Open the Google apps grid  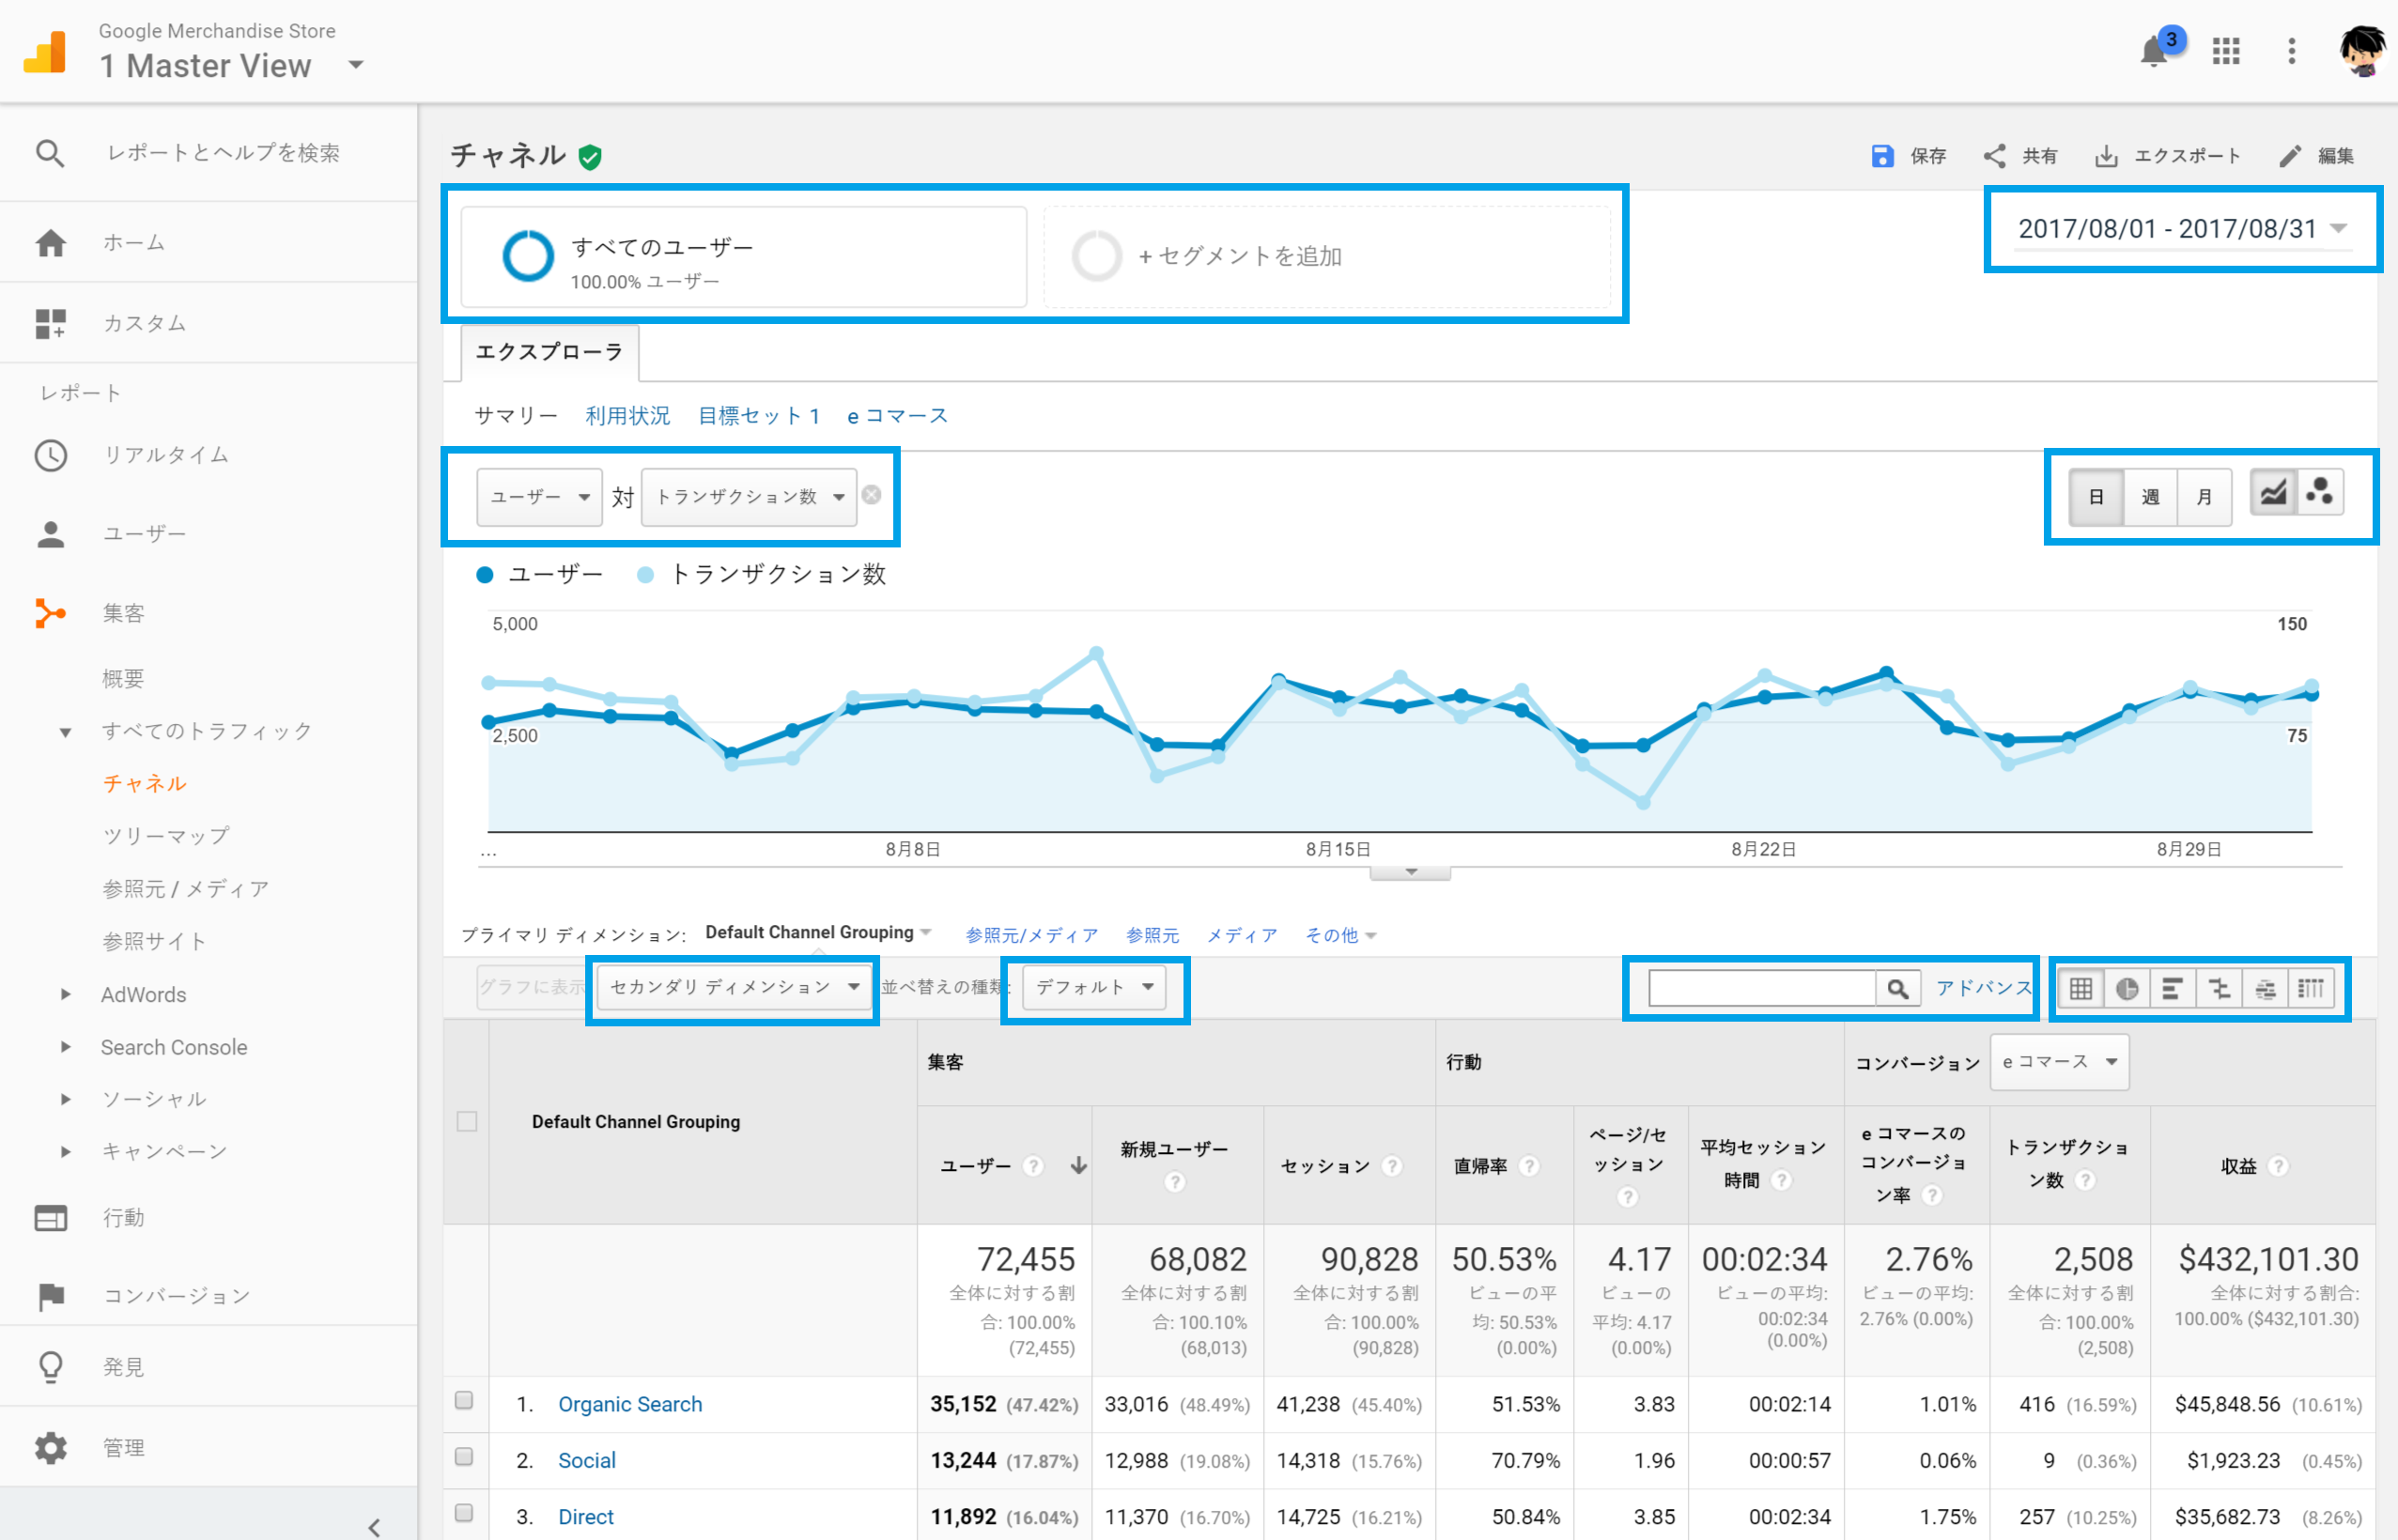2226,50
